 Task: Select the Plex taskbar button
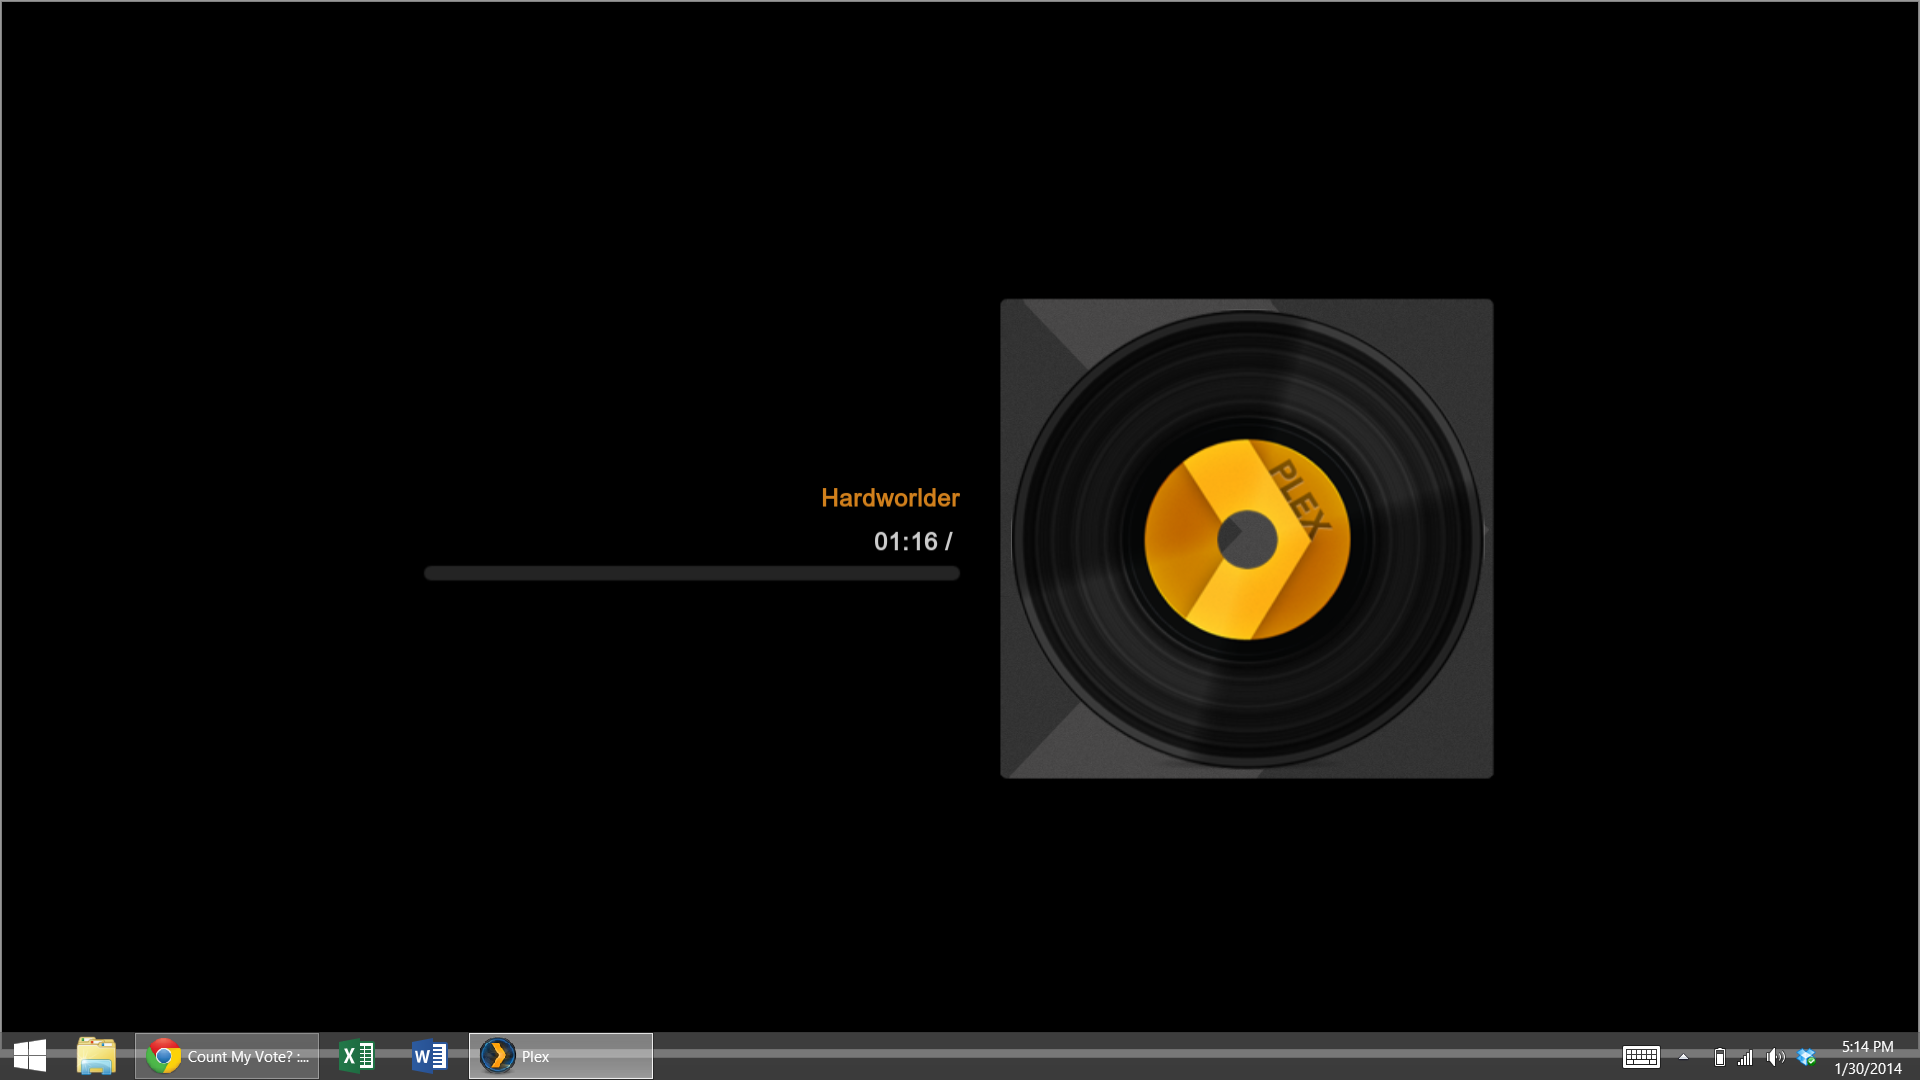click(x=561, y=1056)
